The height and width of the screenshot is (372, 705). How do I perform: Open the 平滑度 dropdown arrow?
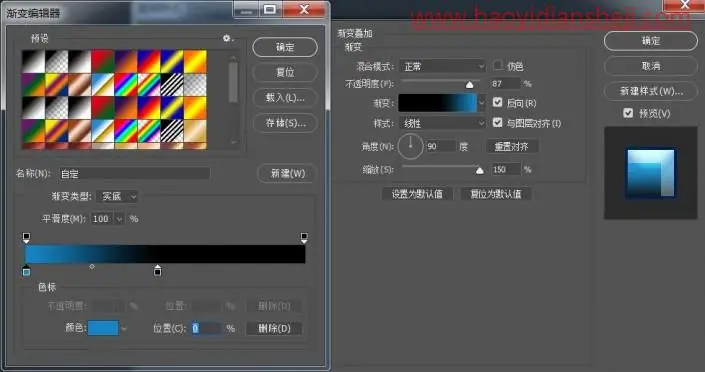click(120, 219)
